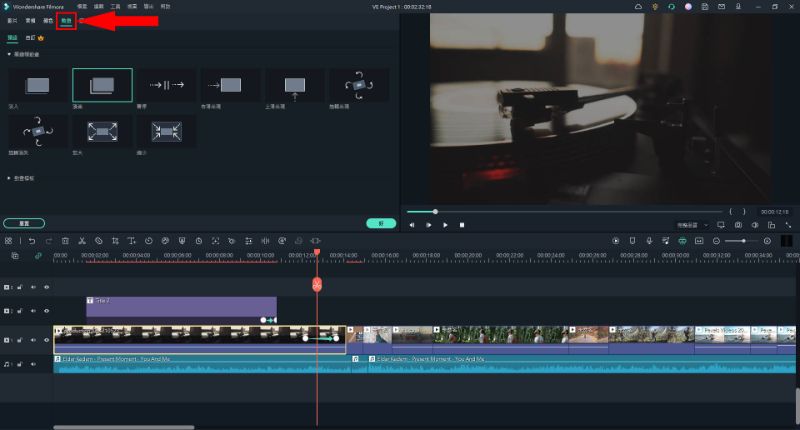Collapse the expanded preset animations section
The width and height of the screenshot is (800, 430).
pyautogui.click(x=9, y=54)
